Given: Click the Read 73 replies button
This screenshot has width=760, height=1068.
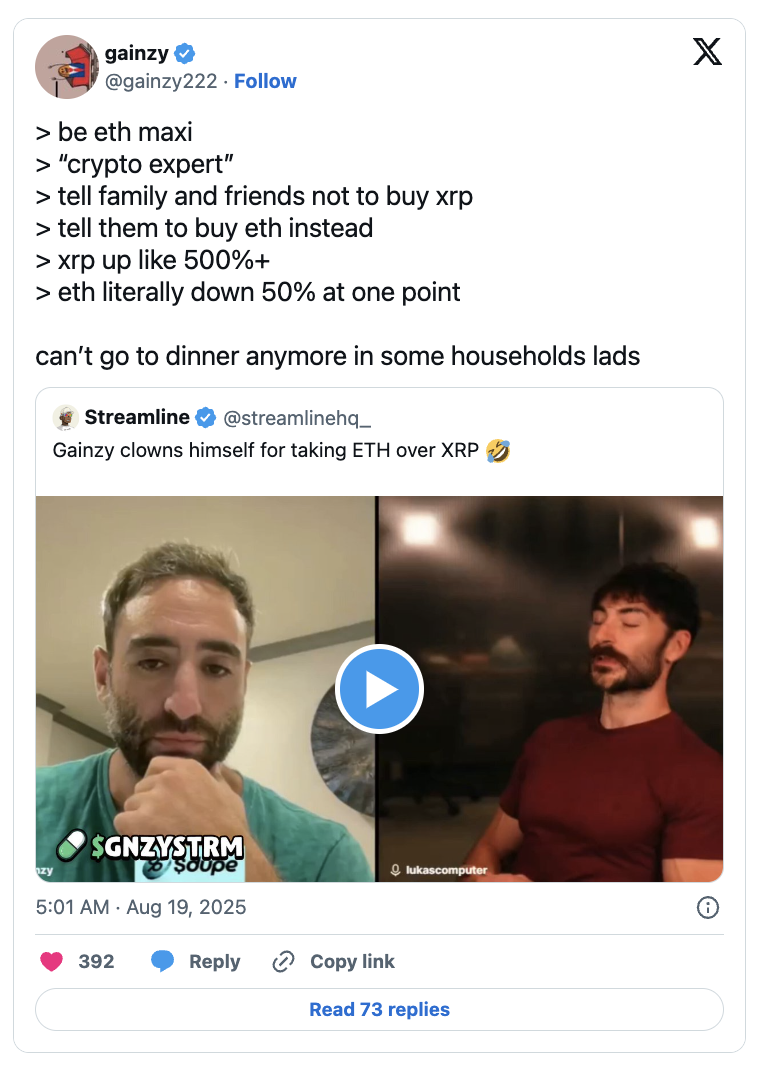Looking at the screenshot, I should (x=379, y=1009).
